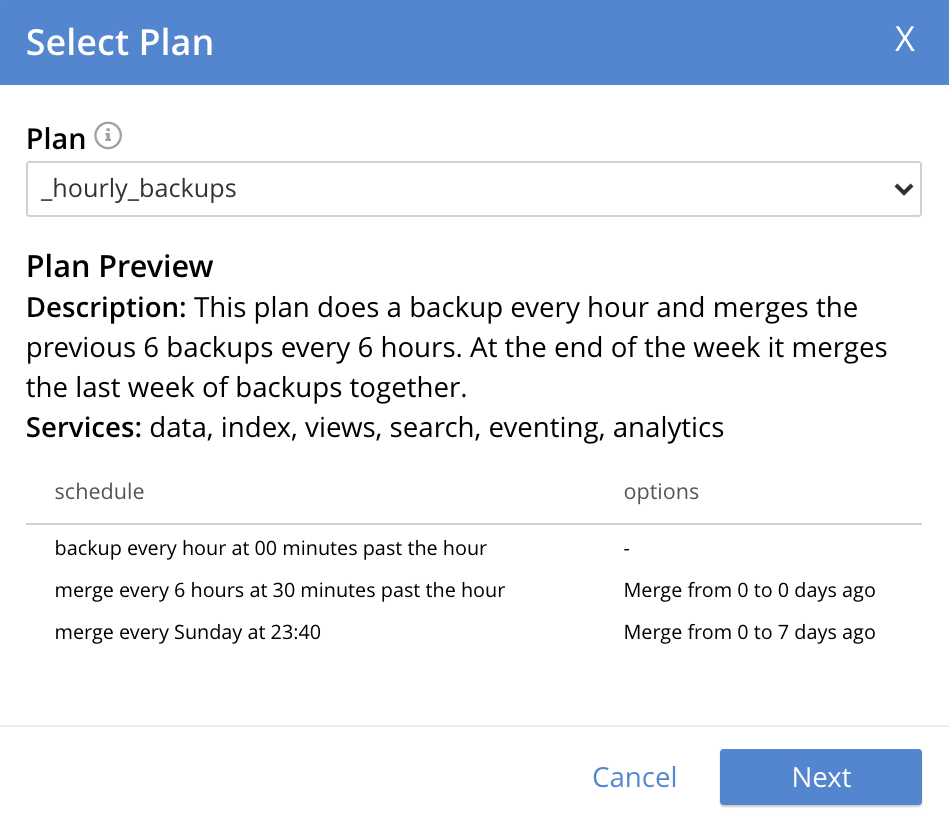Screen dimensions: 949x825
Task: Click the hourly backup schedule row
Action: click(x=269, y=548)
